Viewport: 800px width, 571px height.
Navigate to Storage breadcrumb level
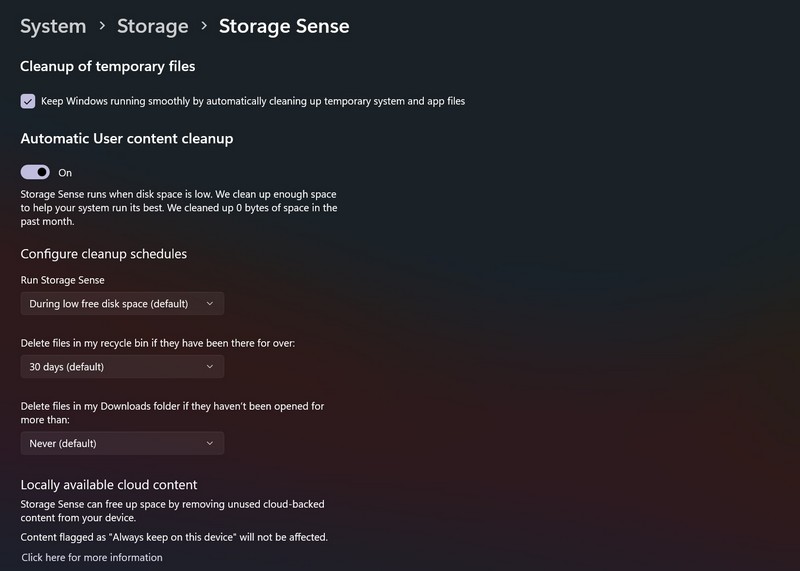(x=152, y=26)
